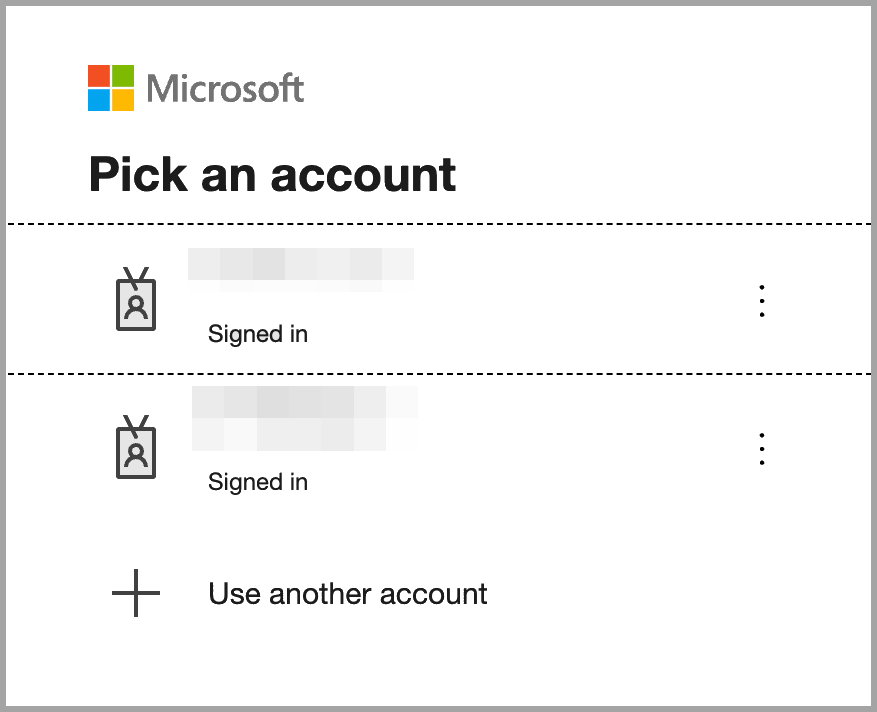Click the first account's "Signed in" label
Image resolution: width=877 pixels, height=712 pixels.
tap(257, 334)
